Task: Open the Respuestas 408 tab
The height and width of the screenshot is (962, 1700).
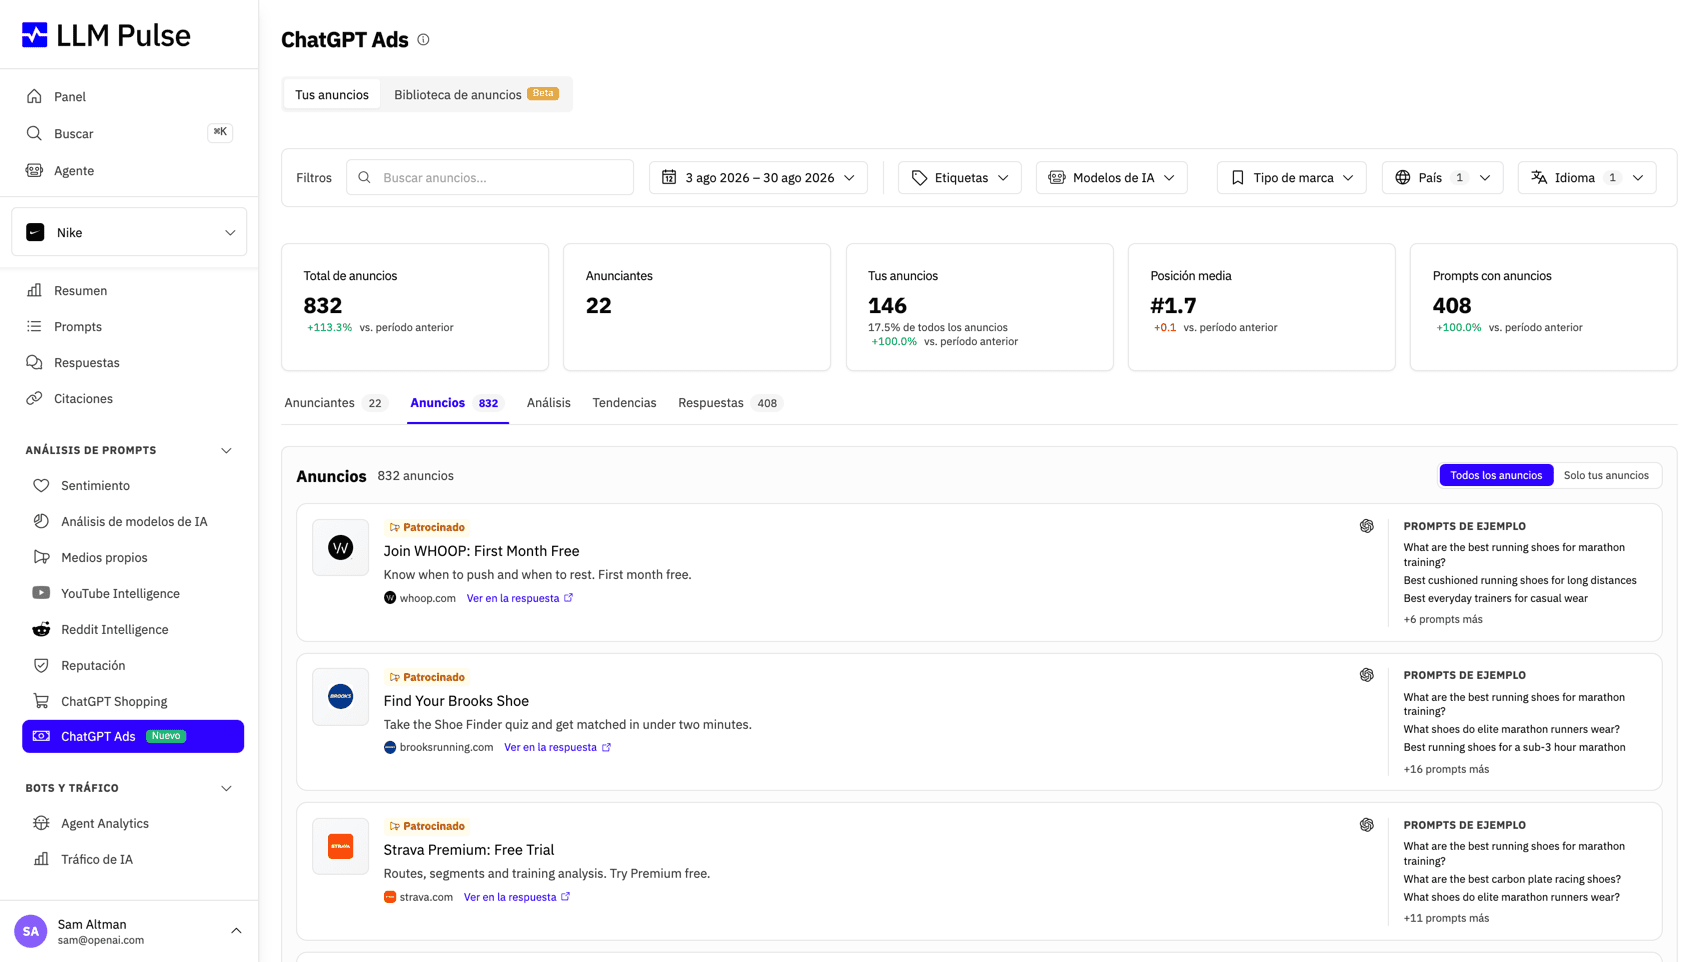Action: tap(730, 403)
